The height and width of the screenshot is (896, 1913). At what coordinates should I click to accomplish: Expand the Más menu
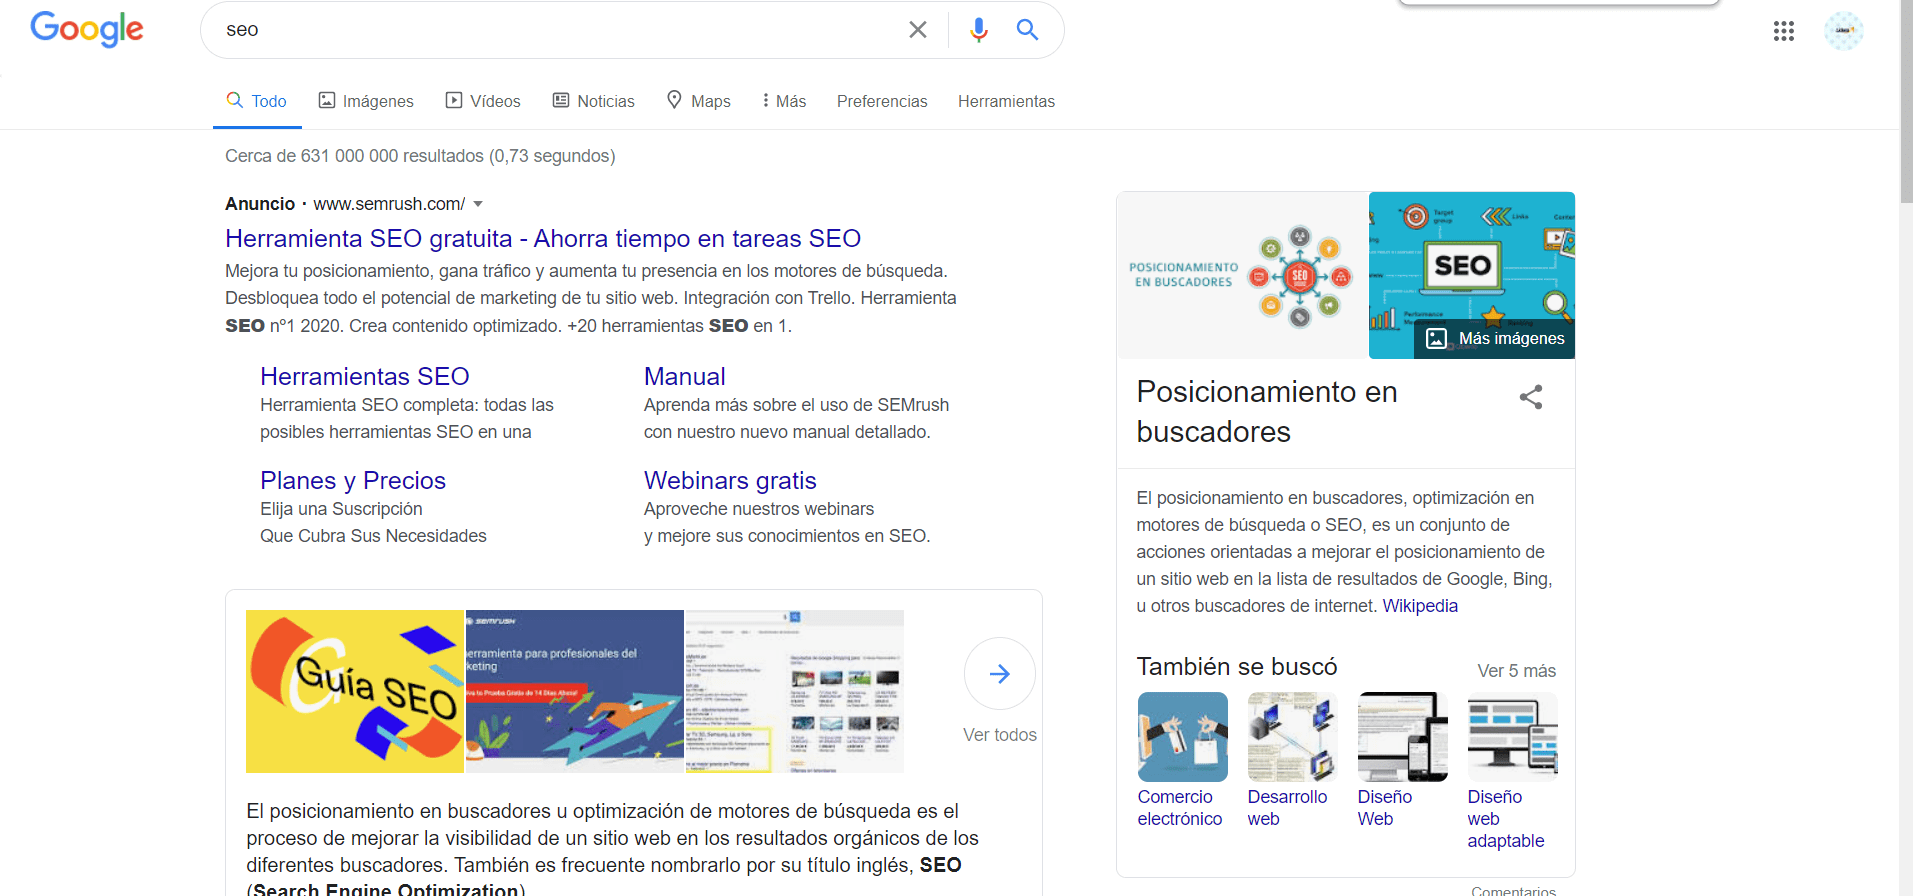coord(784,101)
